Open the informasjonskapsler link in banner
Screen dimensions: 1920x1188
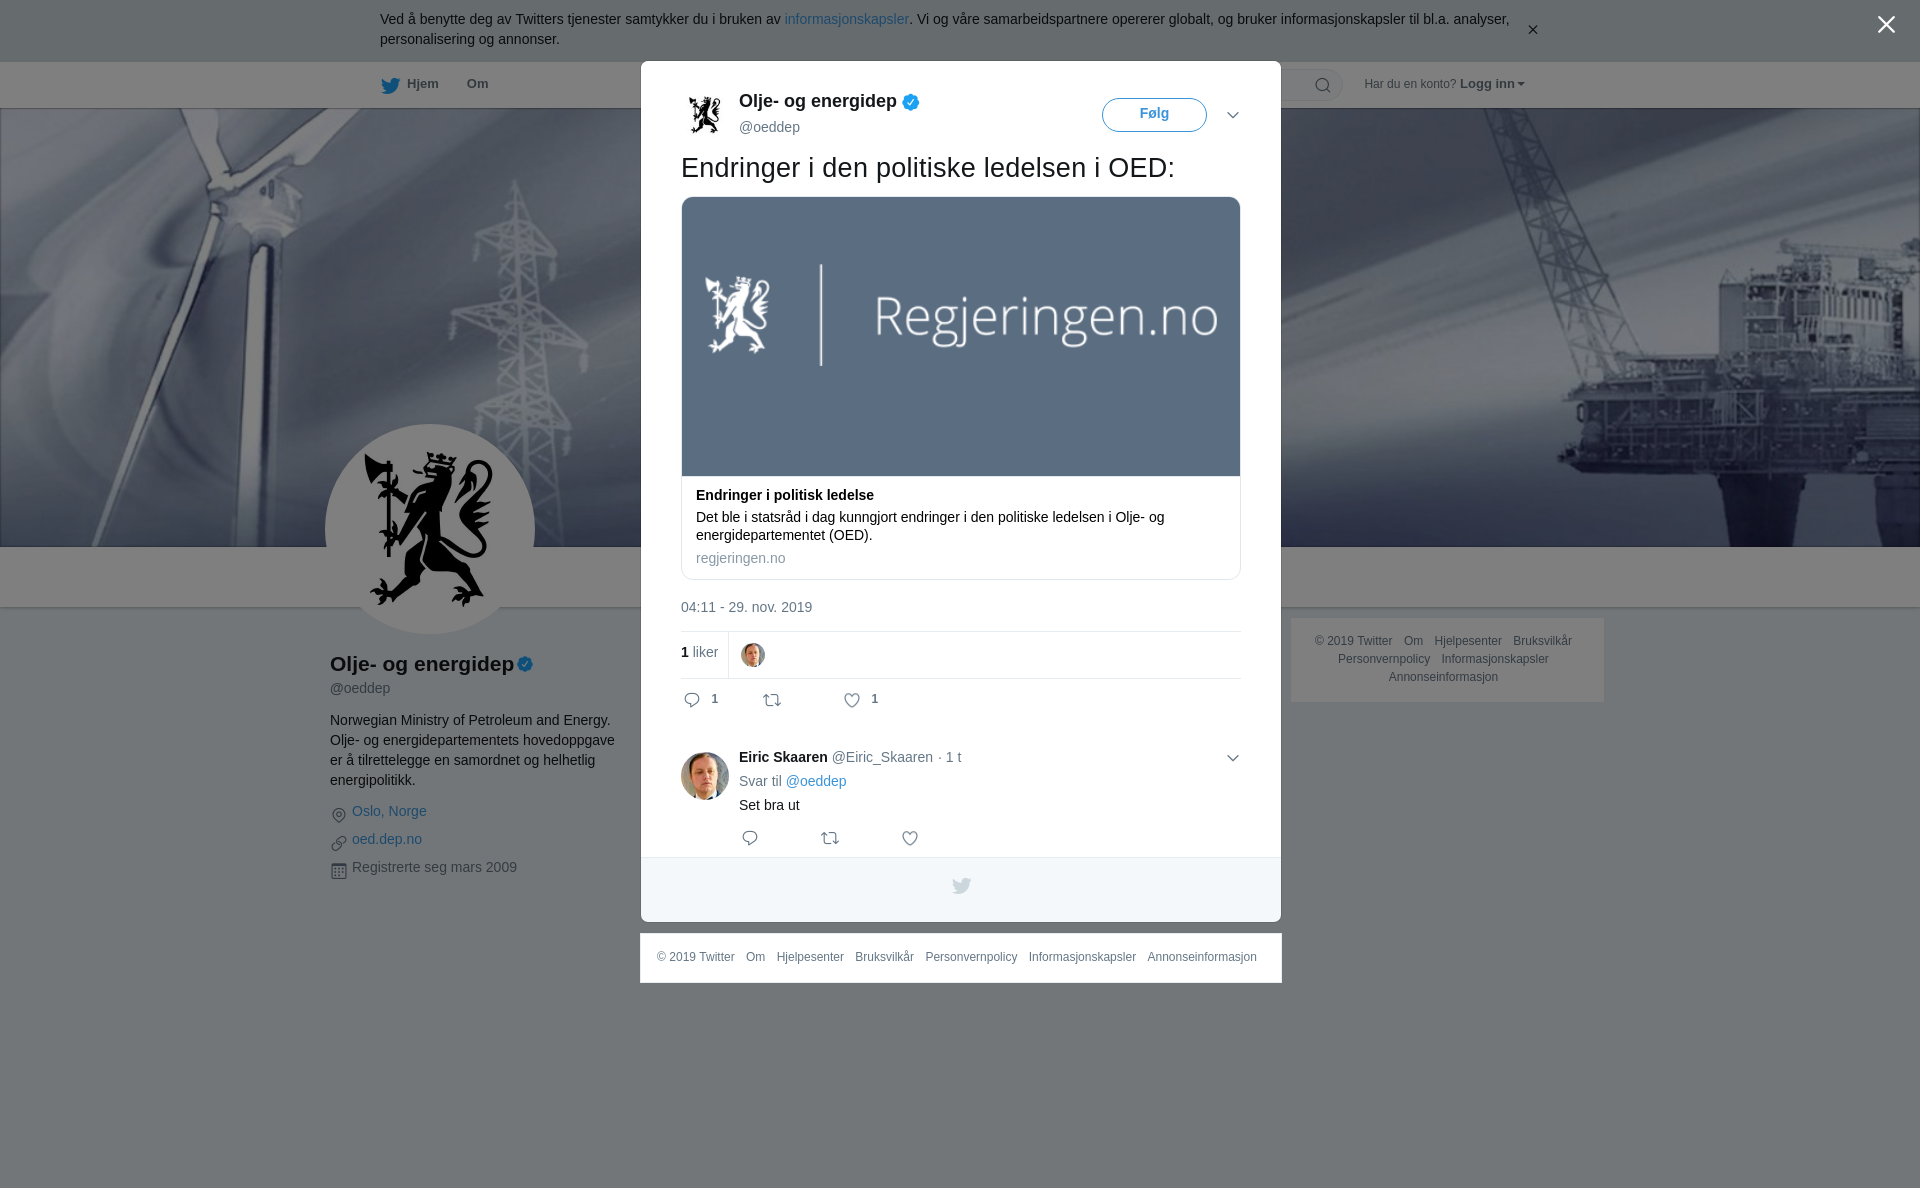click(846, 19)
